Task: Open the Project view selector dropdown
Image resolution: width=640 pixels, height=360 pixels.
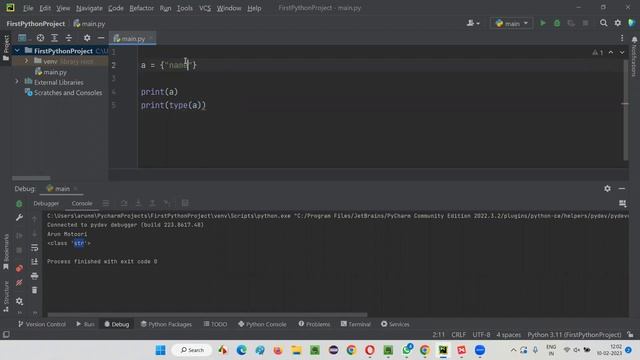Action: pos(23,38)
